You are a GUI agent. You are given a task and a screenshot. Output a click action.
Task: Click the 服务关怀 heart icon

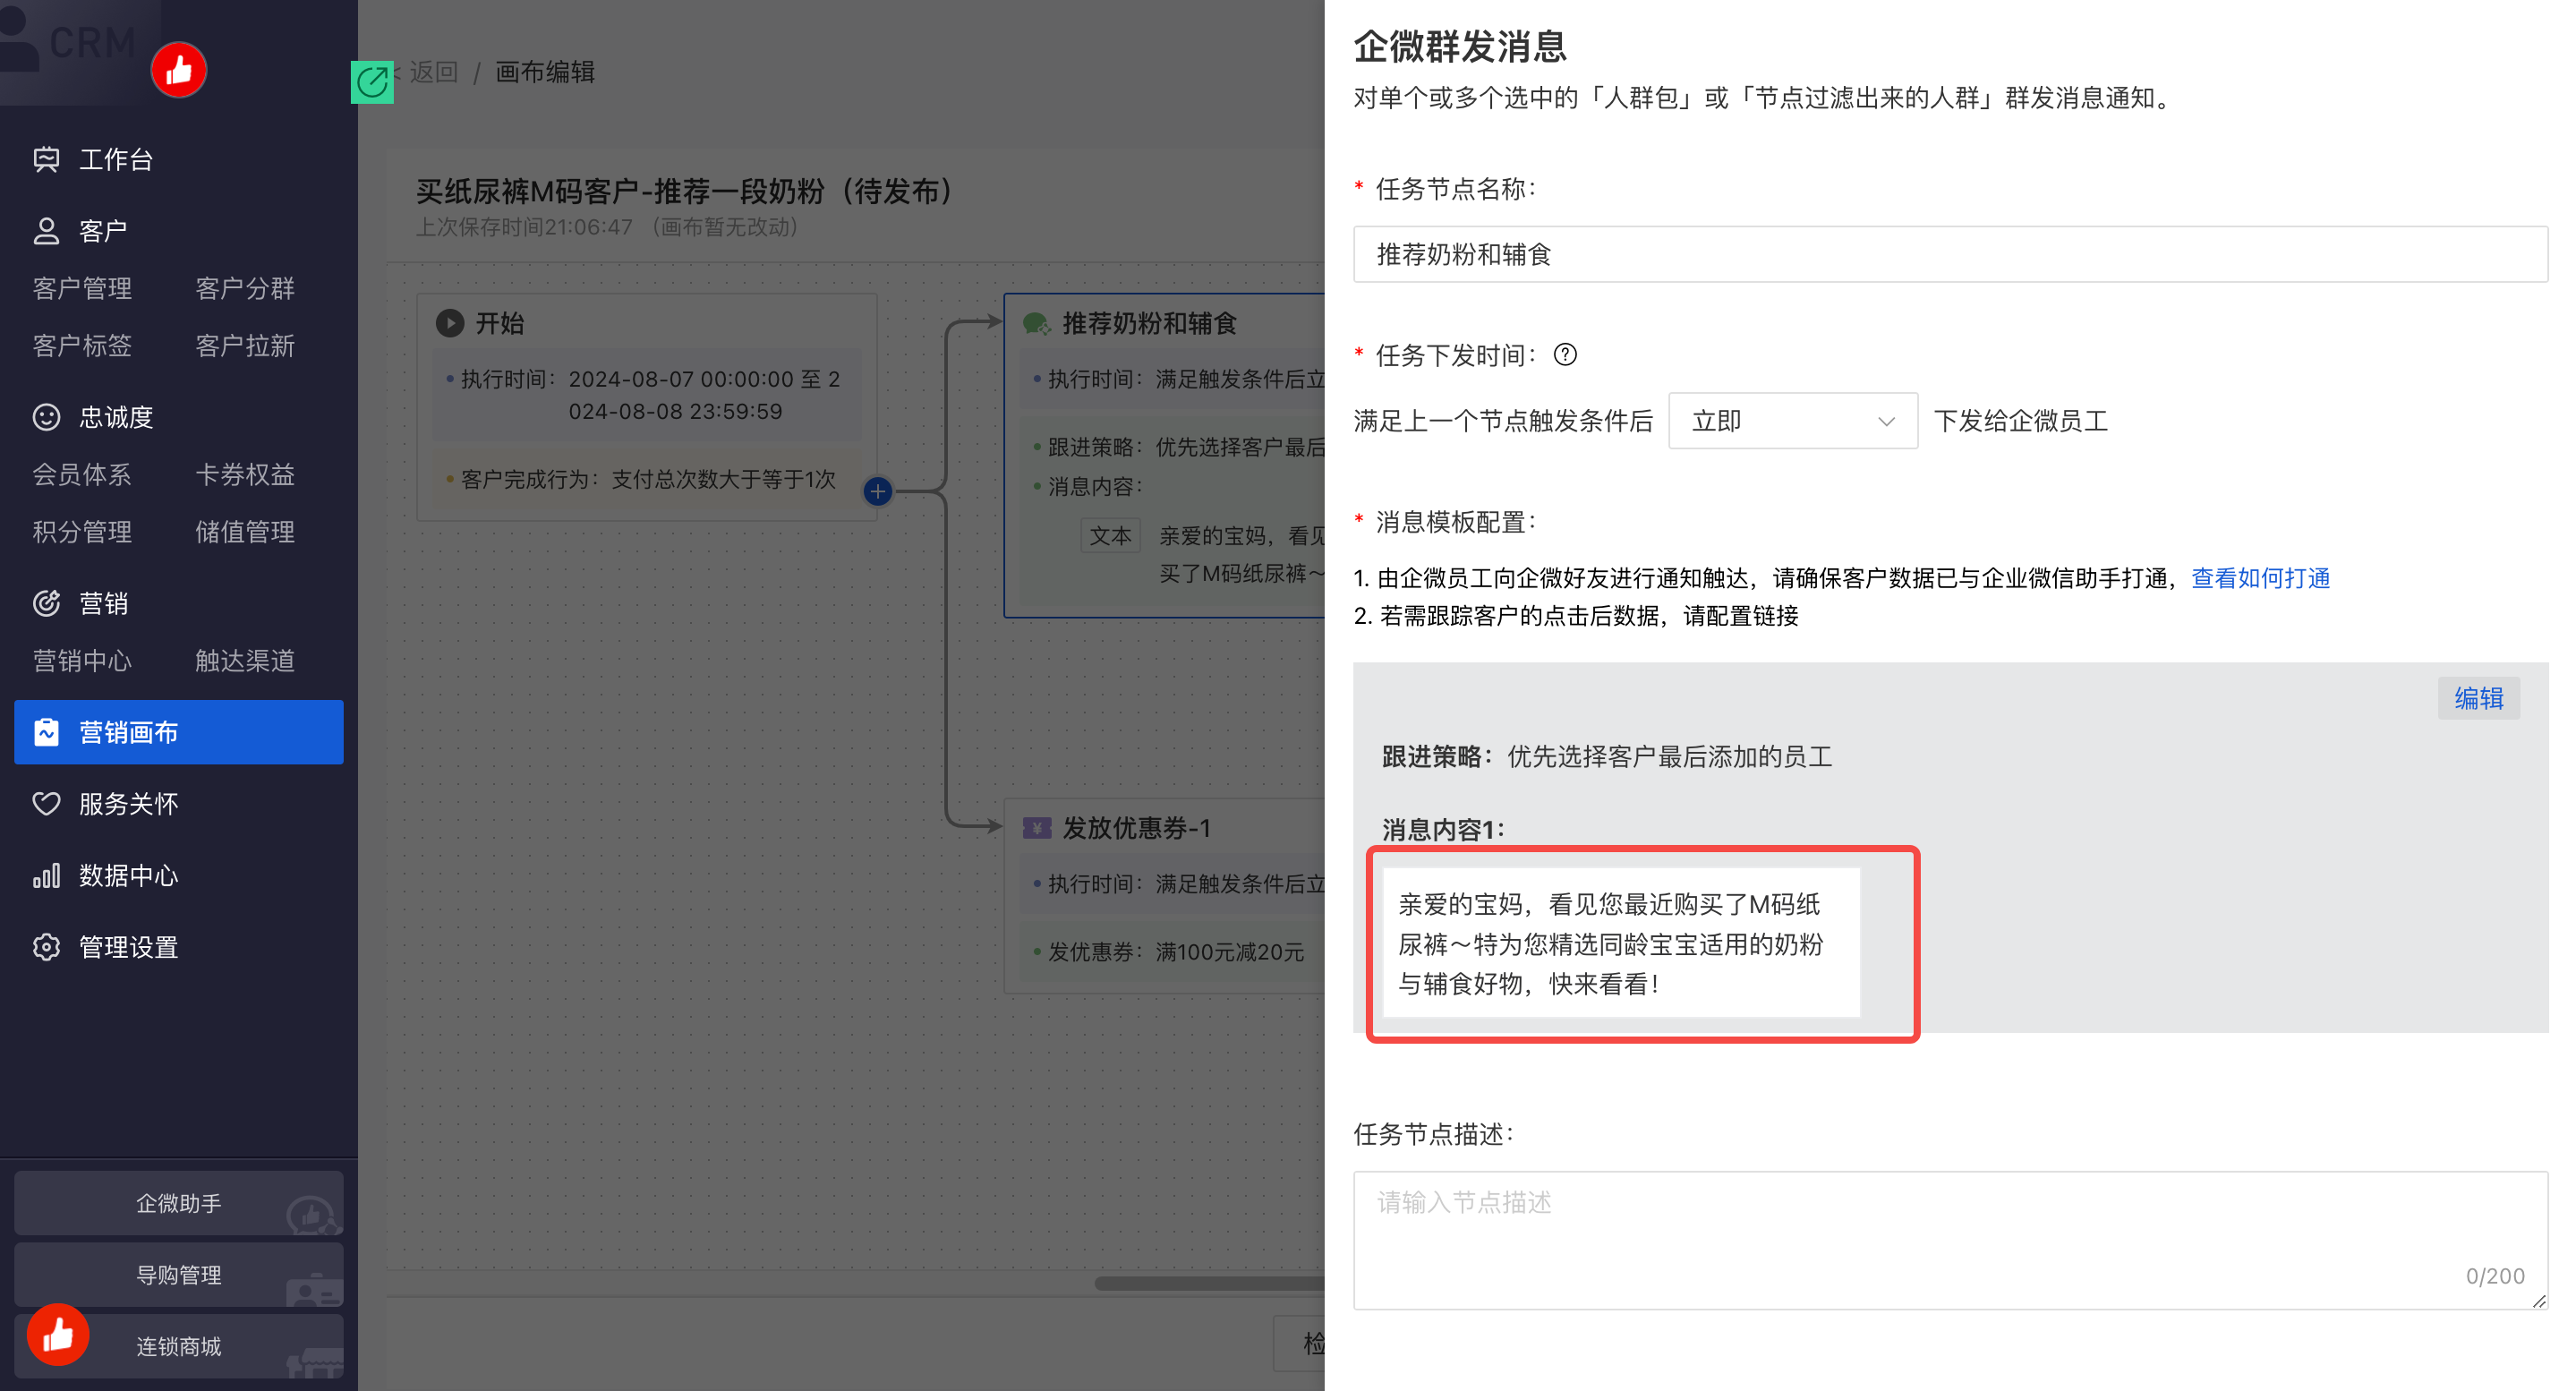click(x=46, y=804)
